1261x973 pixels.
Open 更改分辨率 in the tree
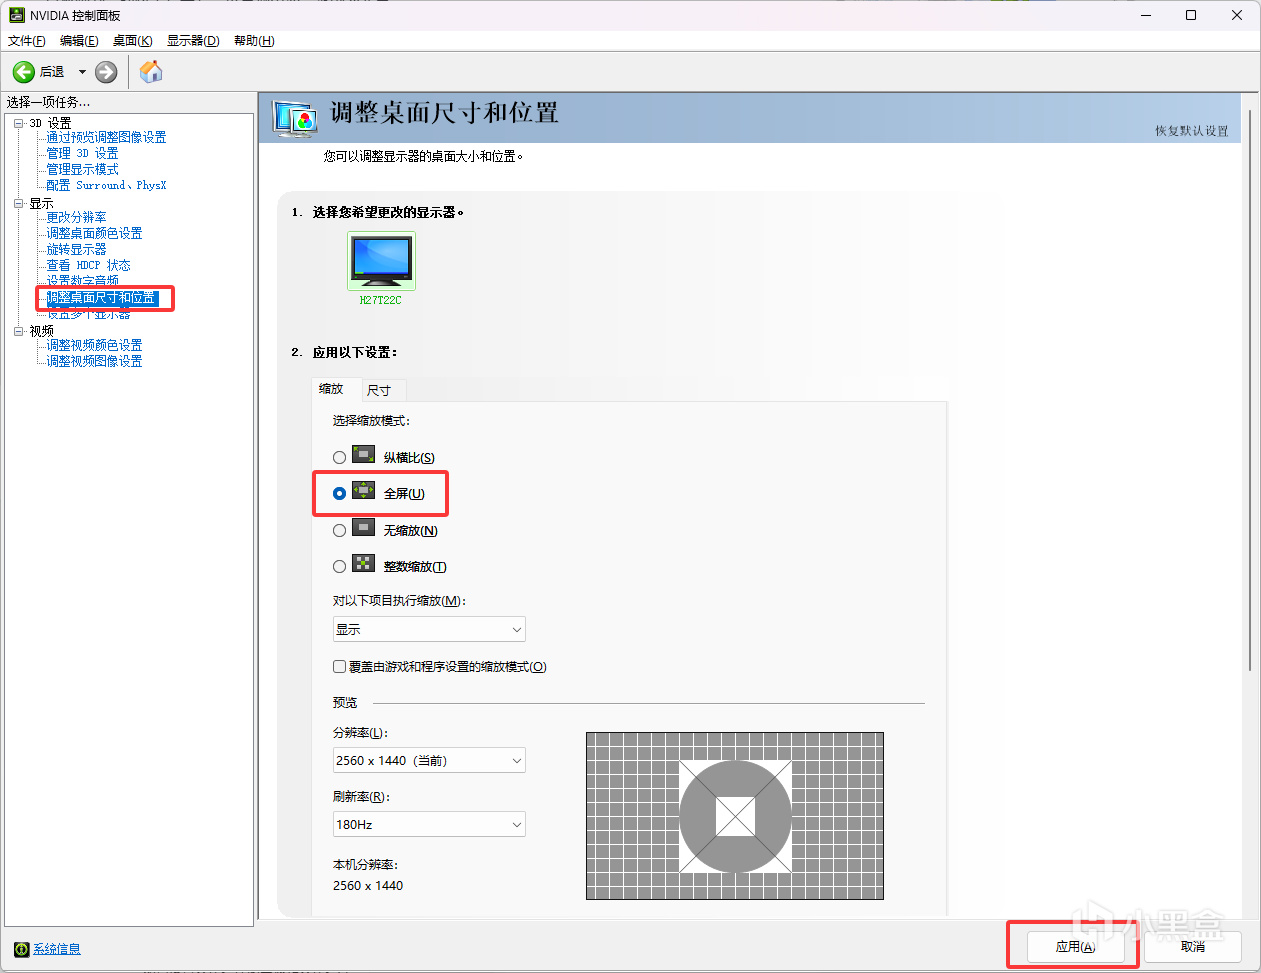(76, 217)
